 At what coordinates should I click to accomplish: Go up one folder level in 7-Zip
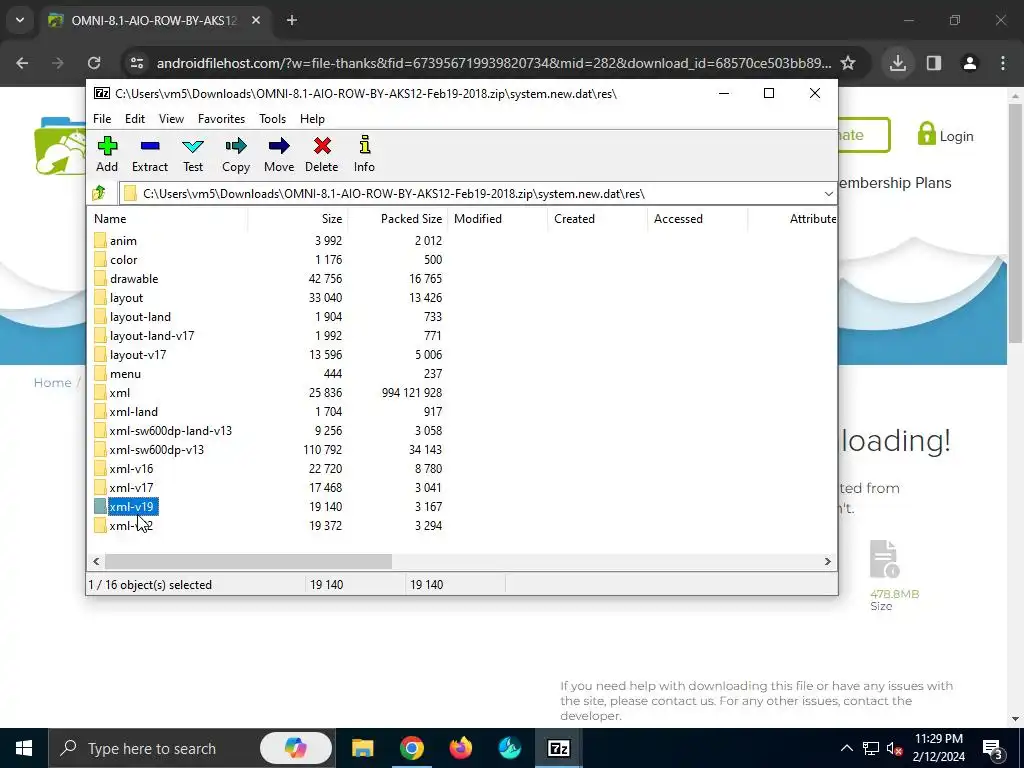tap(99, 193)
